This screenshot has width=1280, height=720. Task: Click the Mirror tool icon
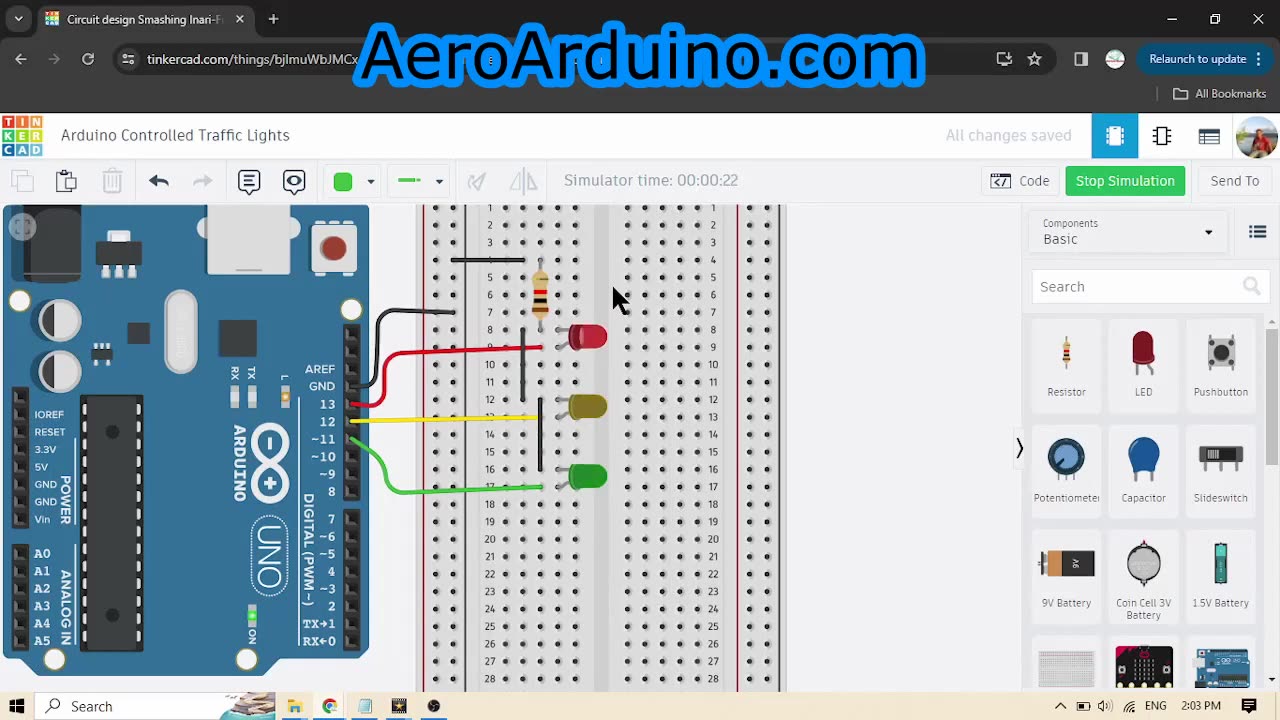click(x=523, y=181)
